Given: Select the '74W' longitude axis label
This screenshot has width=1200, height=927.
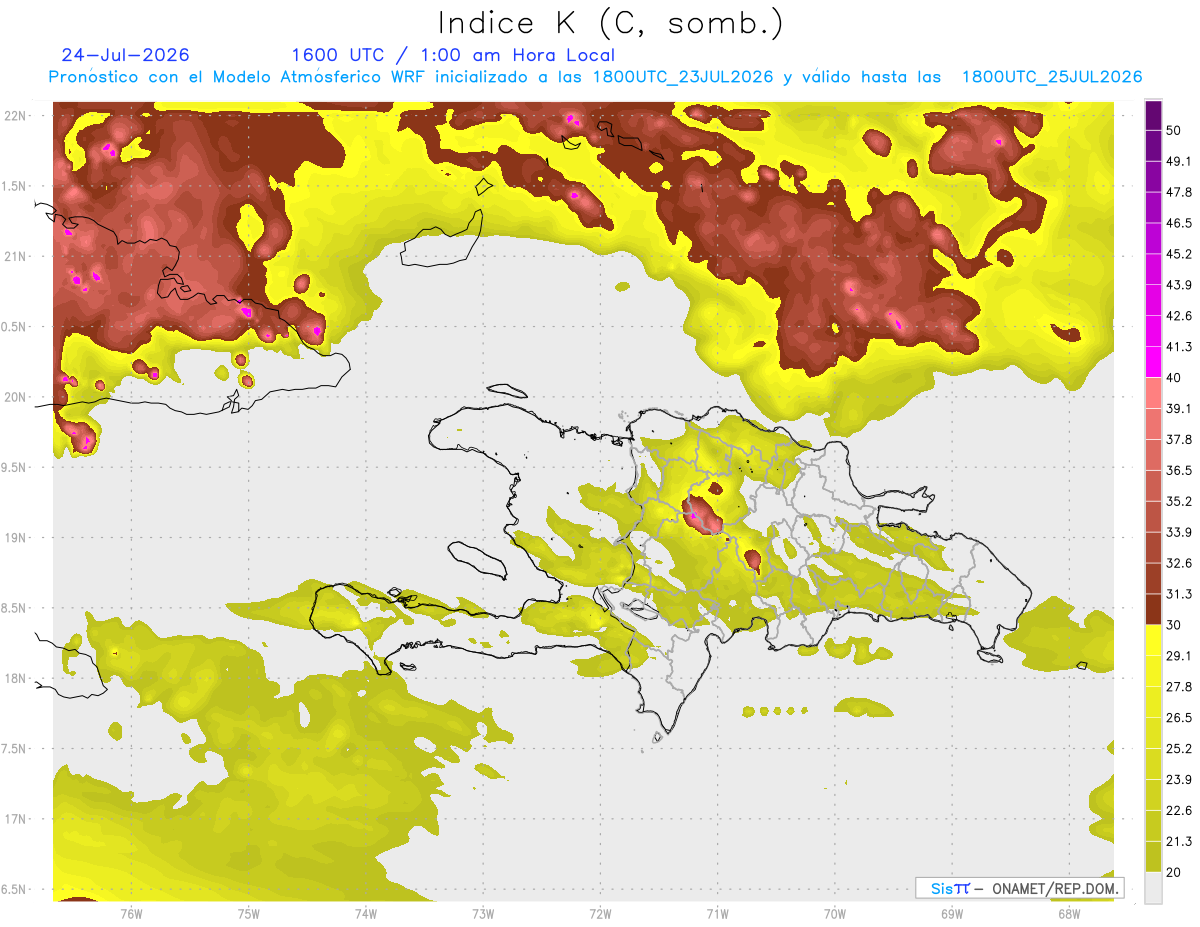Looking at the screenshot, I should (x=366, y=913).
